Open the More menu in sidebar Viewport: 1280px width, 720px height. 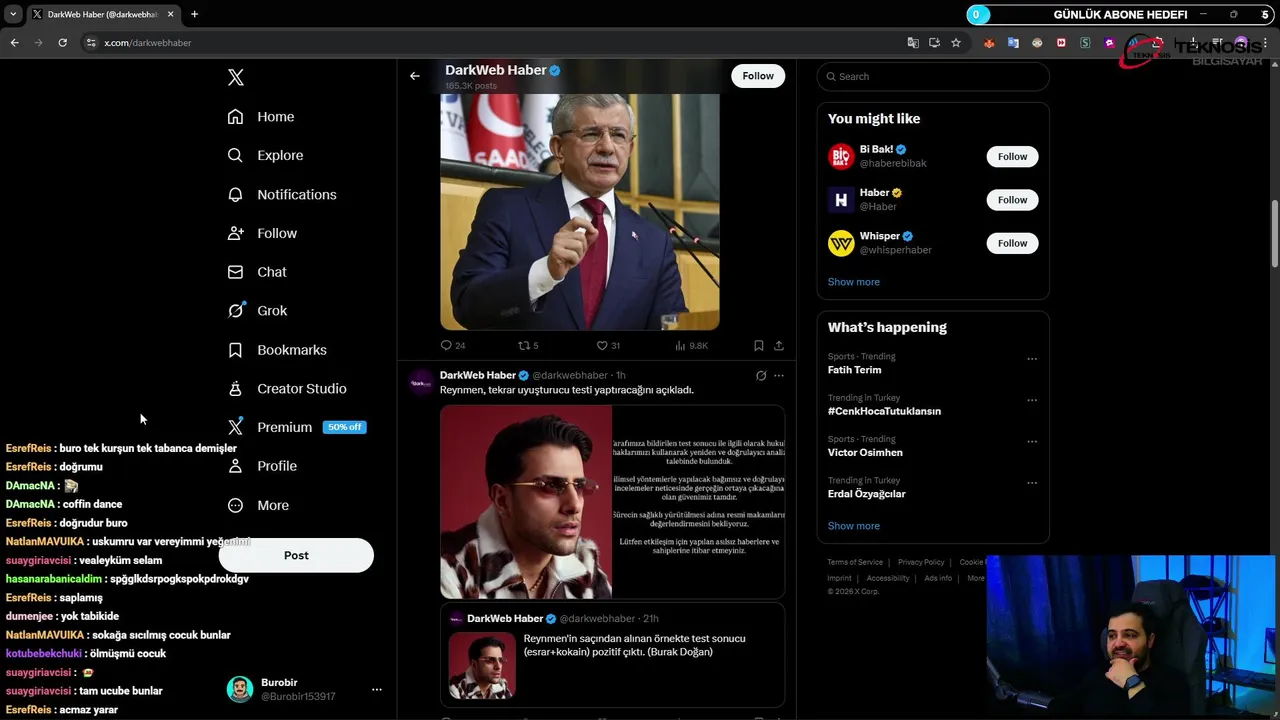coord(258,505)
